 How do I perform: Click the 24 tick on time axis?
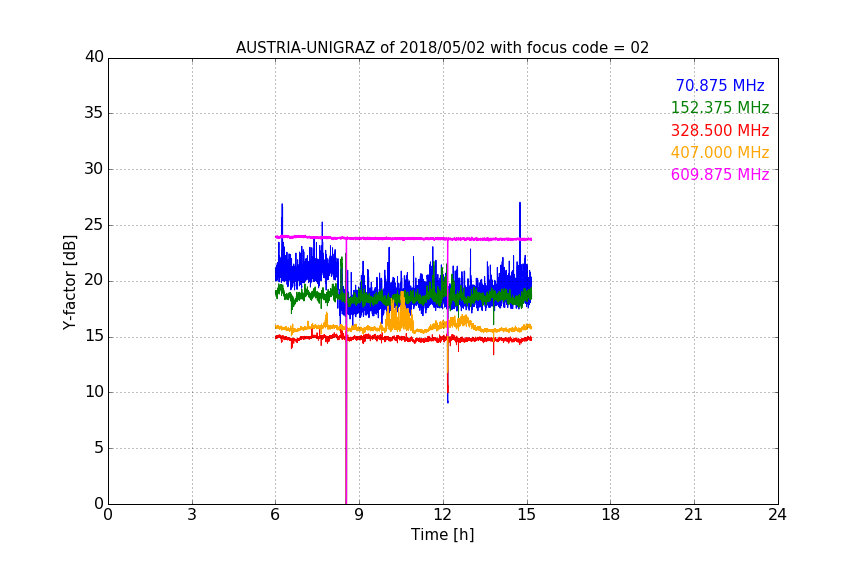pyautogui.click(x=777, y=515)
